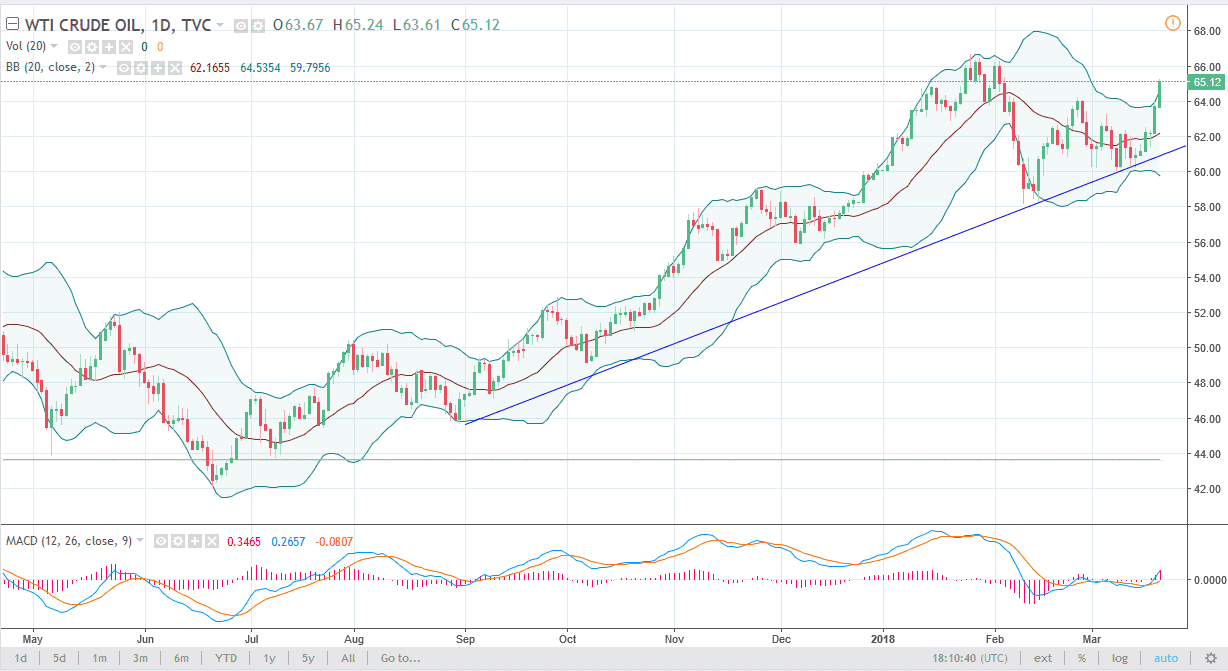Toggle extended hours with the ext control

point(1043,658)
